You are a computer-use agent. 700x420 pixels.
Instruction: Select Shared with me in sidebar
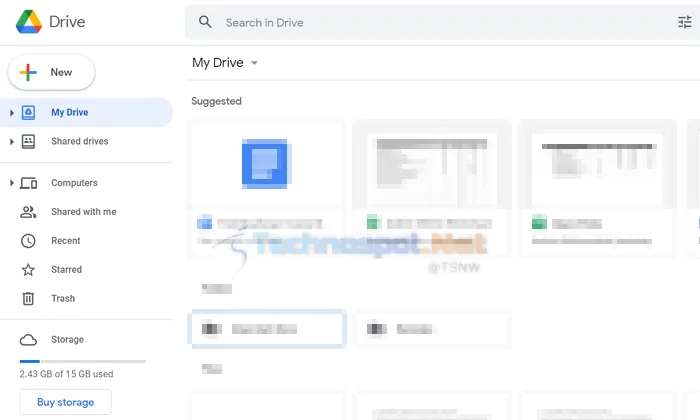pos(83,212)
